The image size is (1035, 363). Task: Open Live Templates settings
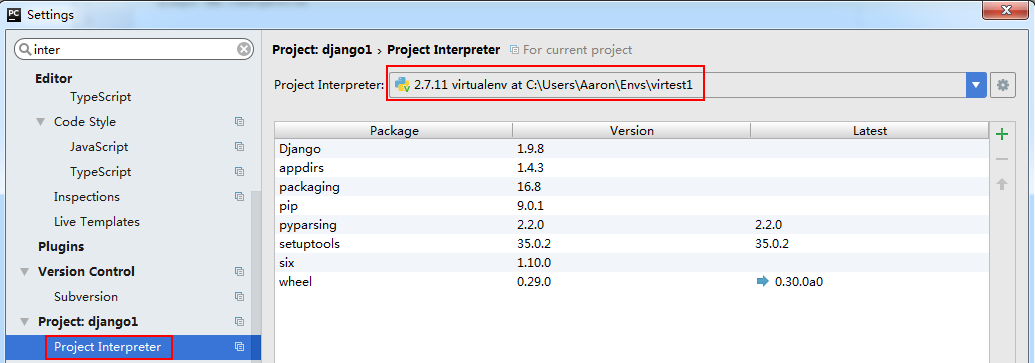tap(96, 222)
